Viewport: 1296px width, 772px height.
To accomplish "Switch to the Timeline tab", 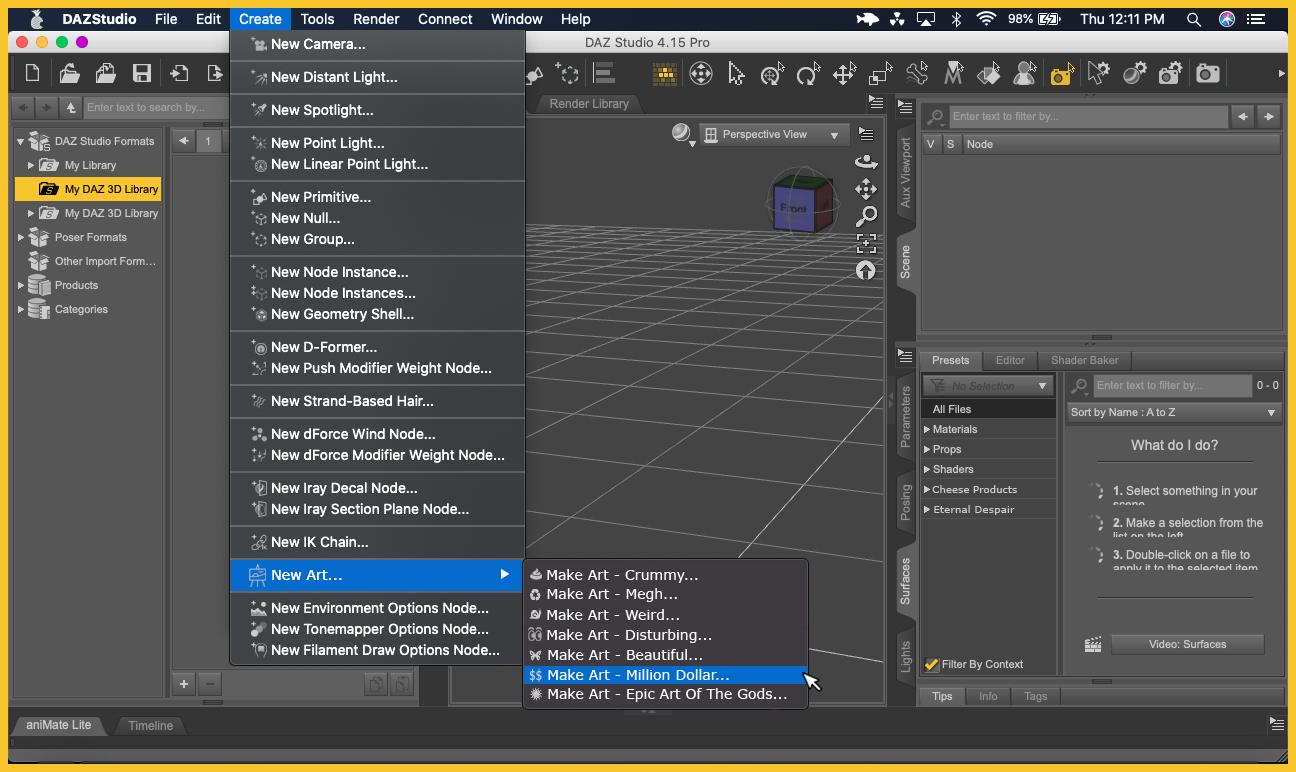I will tap(150, 725).
